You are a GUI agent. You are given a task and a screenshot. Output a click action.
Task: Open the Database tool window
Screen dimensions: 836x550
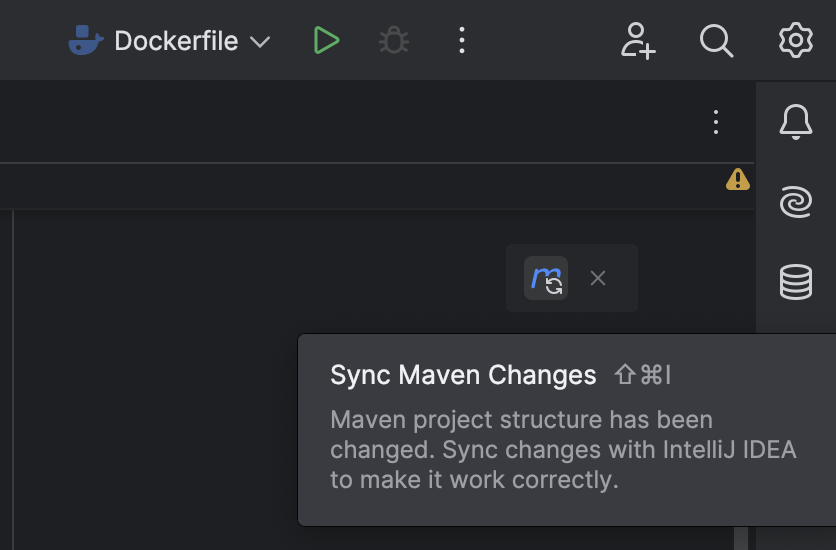(x=795, y=282)
